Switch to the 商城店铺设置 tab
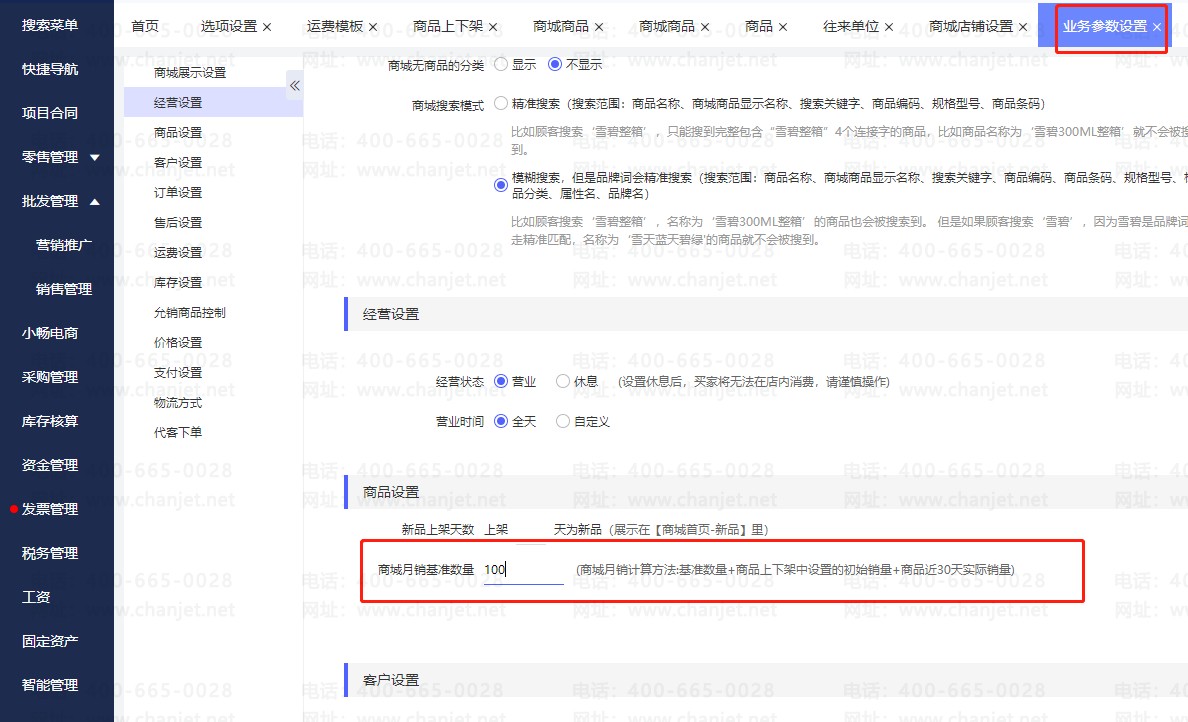The image size is (1188, 722). [x=971, y=27]
